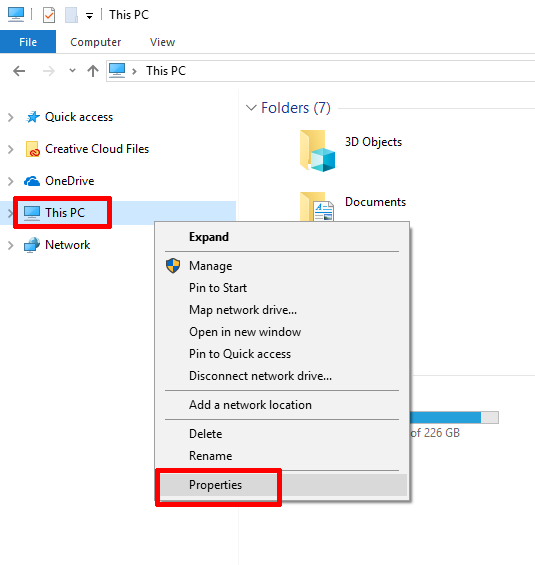Collapse the Folders (7) section
The width and height of the screenshot is (535, 565).
tap(251, 108)
